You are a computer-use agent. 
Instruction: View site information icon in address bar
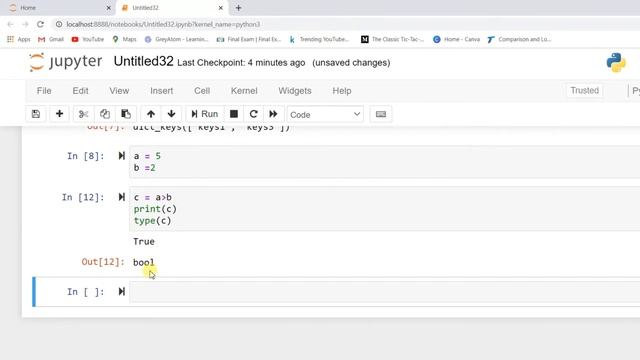59,24
